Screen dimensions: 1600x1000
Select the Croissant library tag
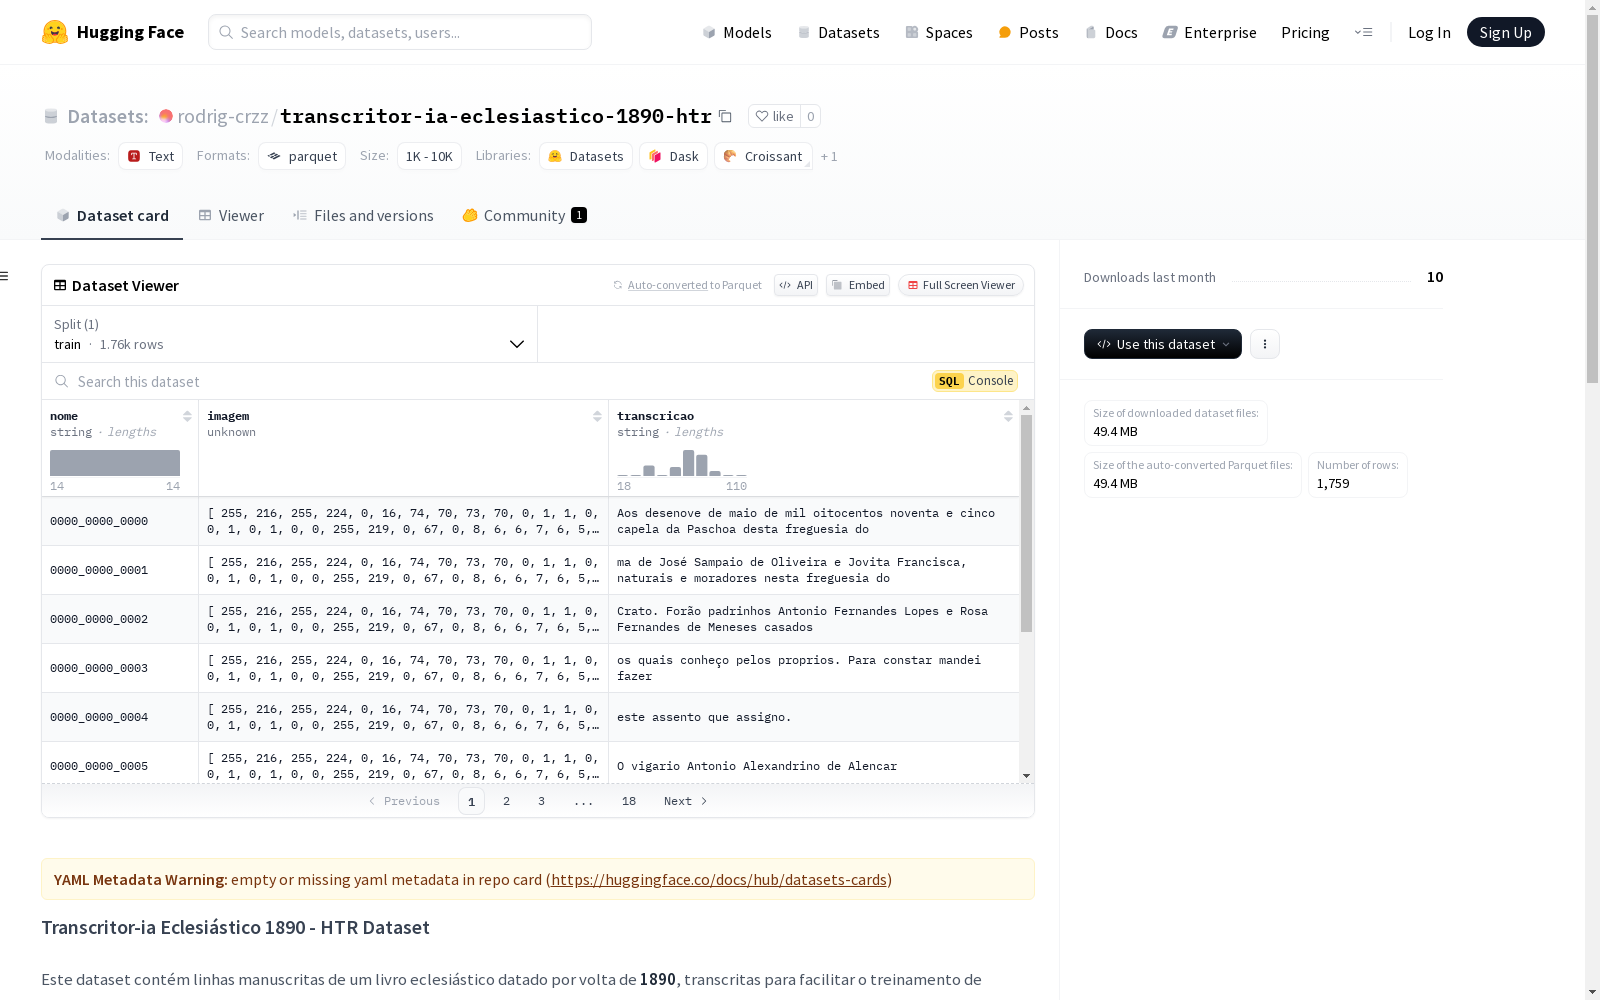click(763, 156)
